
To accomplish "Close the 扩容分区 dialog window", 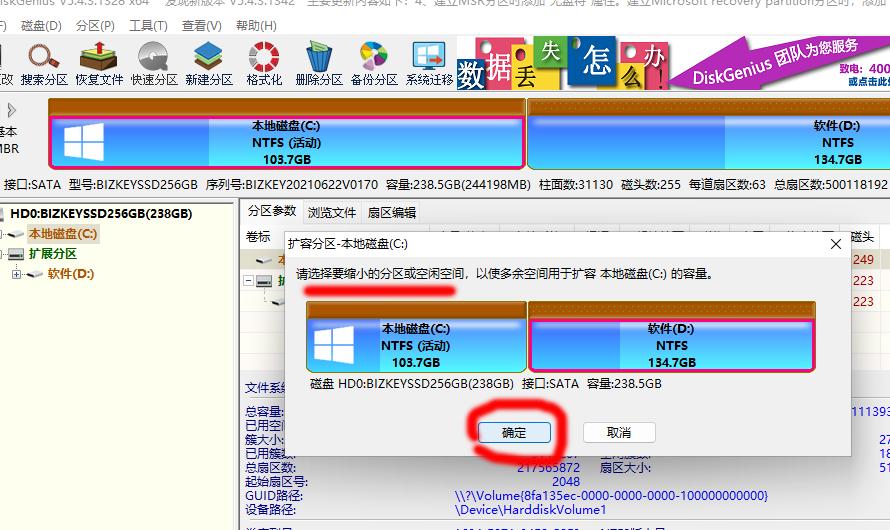I will [836, 244].
